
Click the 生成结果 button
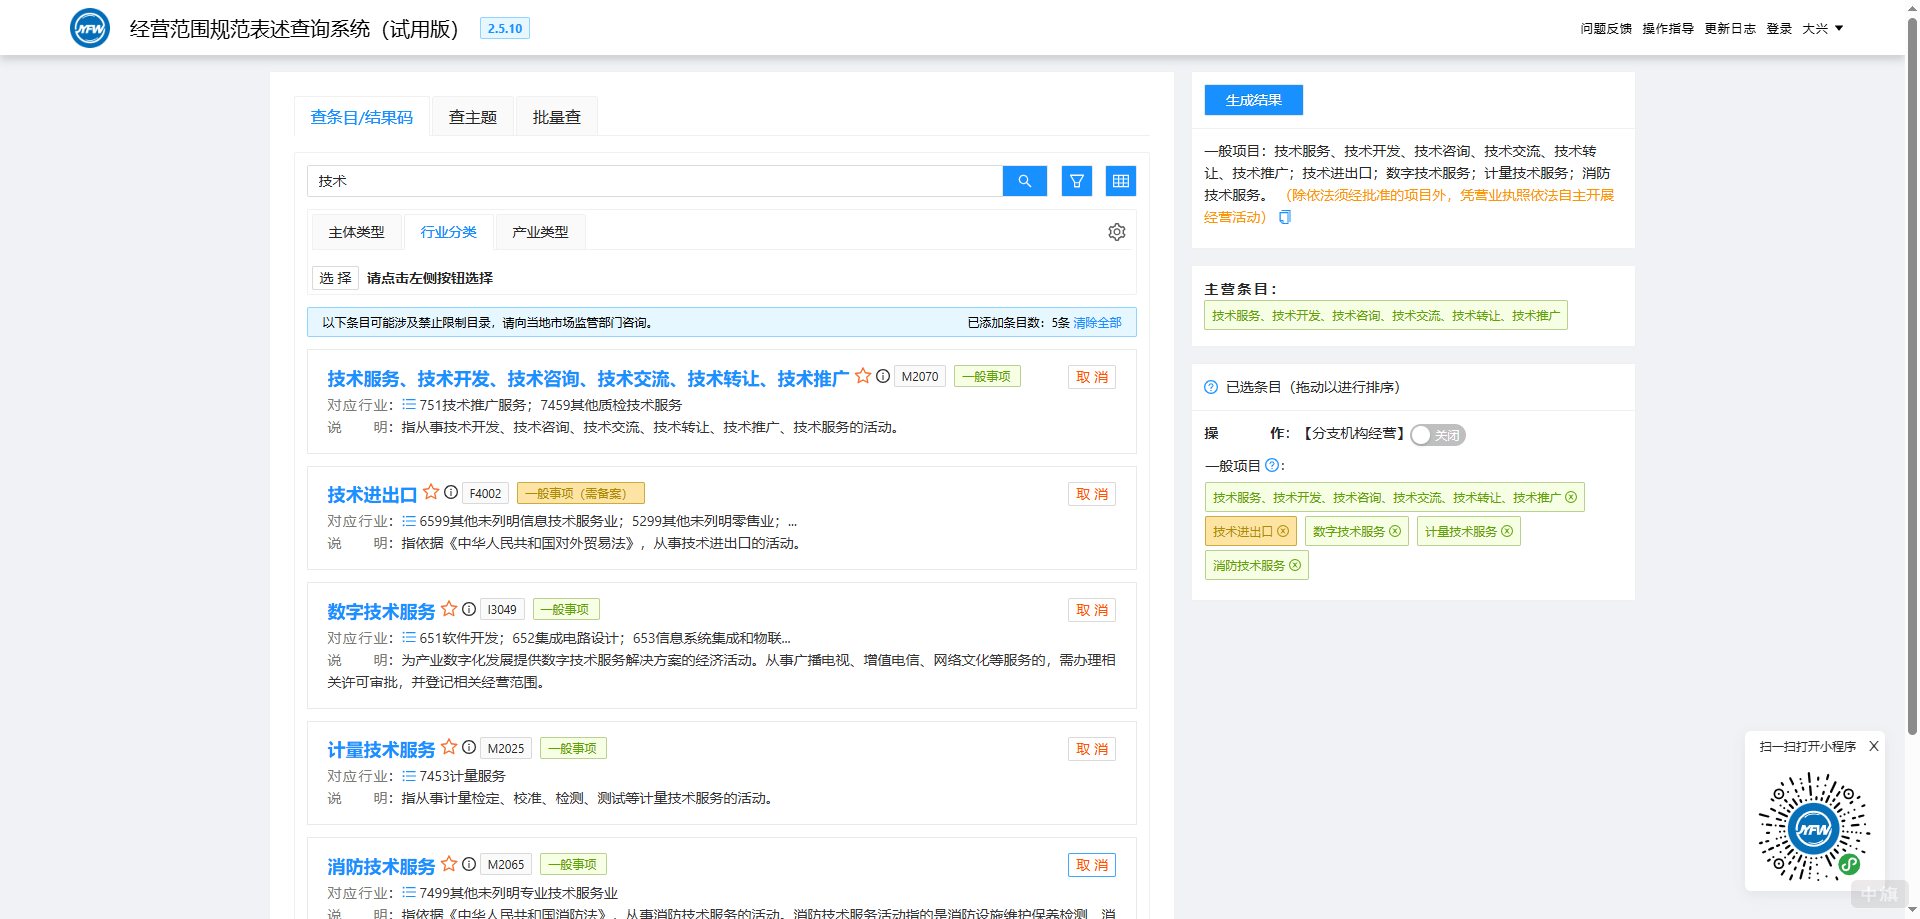tap(1253, 100)
